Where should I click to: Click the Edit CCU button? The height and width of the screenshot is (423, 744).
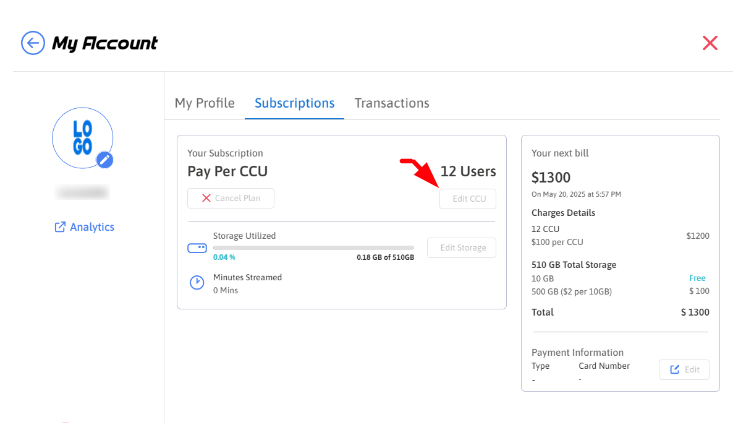click(468, 198)
